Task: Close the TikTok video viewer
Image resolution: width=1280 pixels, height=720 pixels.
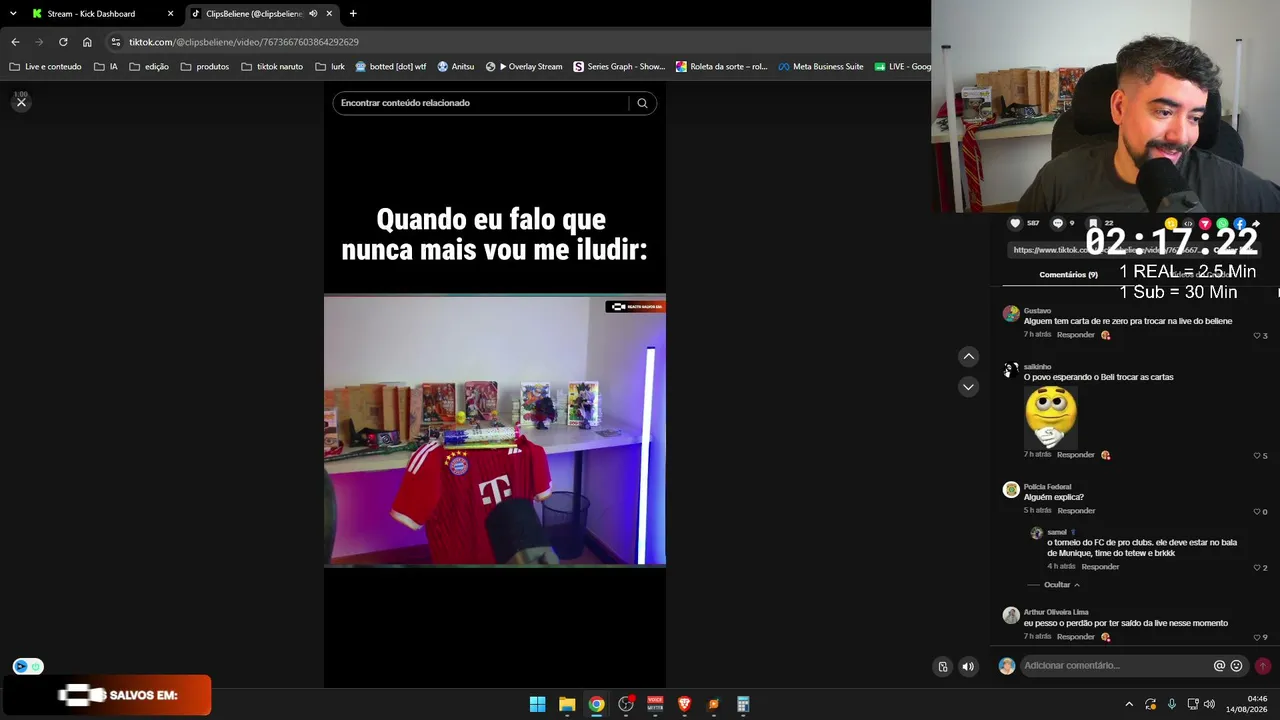Action: click(x=21, y=102)
